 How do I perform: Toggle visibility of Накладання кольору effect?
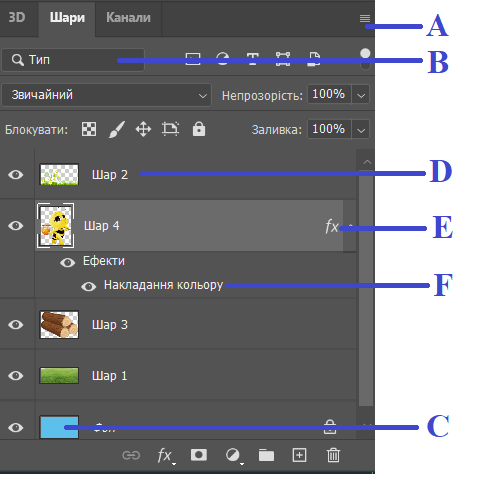[88, 286]
